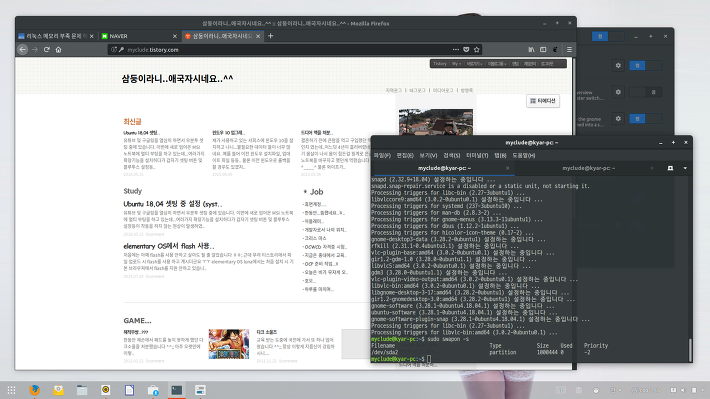710x399 pixels.
Task: Open the Study category heading
Action: pos(132,191)
